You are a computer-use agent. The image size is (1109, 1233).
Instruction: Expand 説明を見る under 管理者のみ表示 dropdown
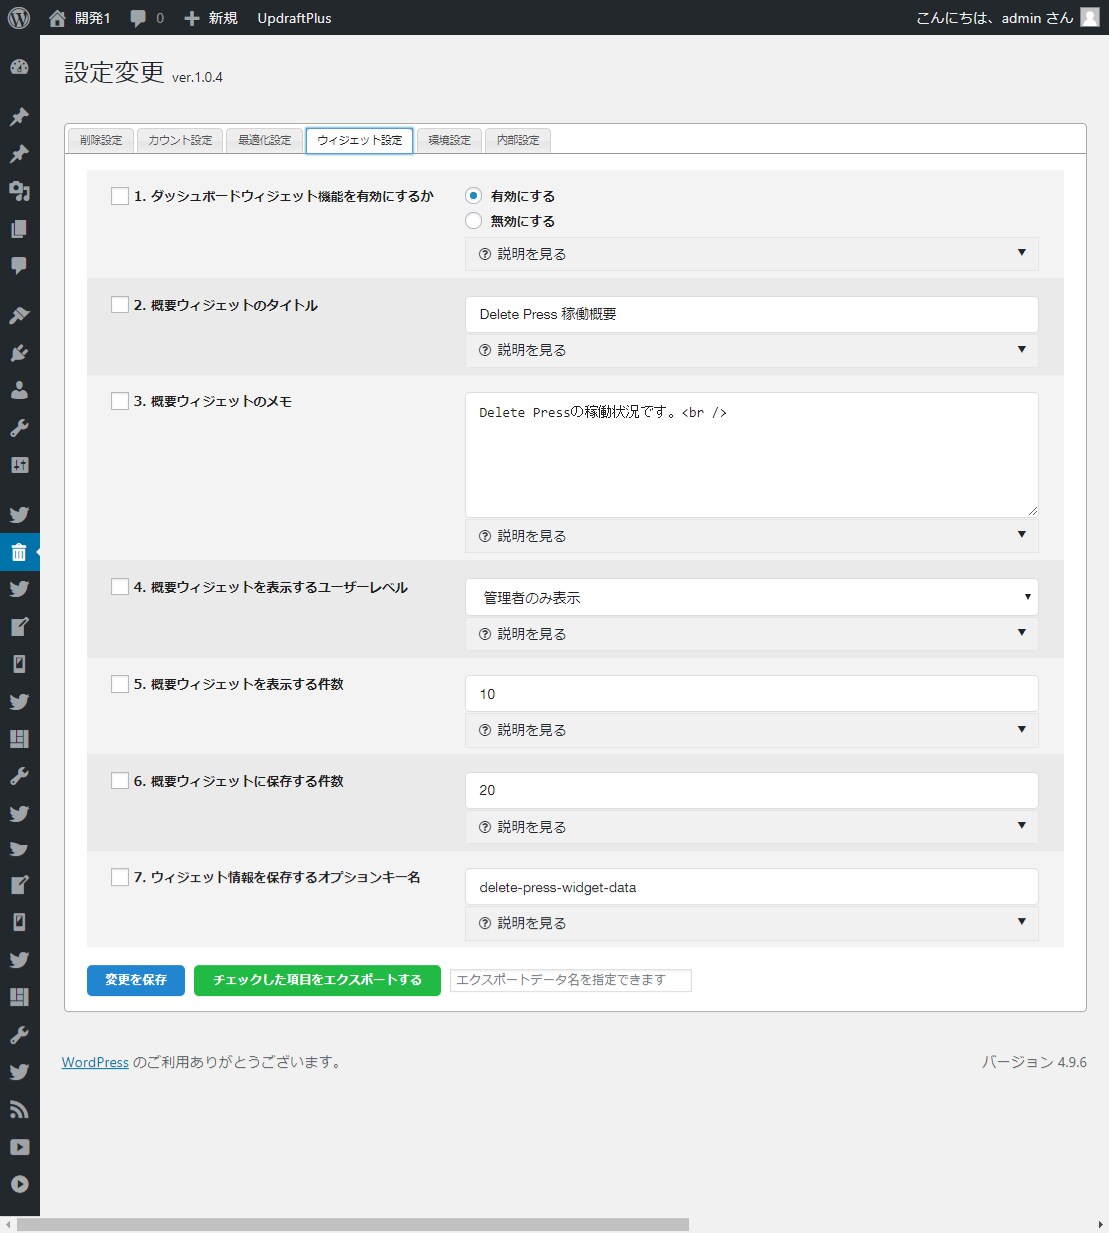(x=752, y=634)
